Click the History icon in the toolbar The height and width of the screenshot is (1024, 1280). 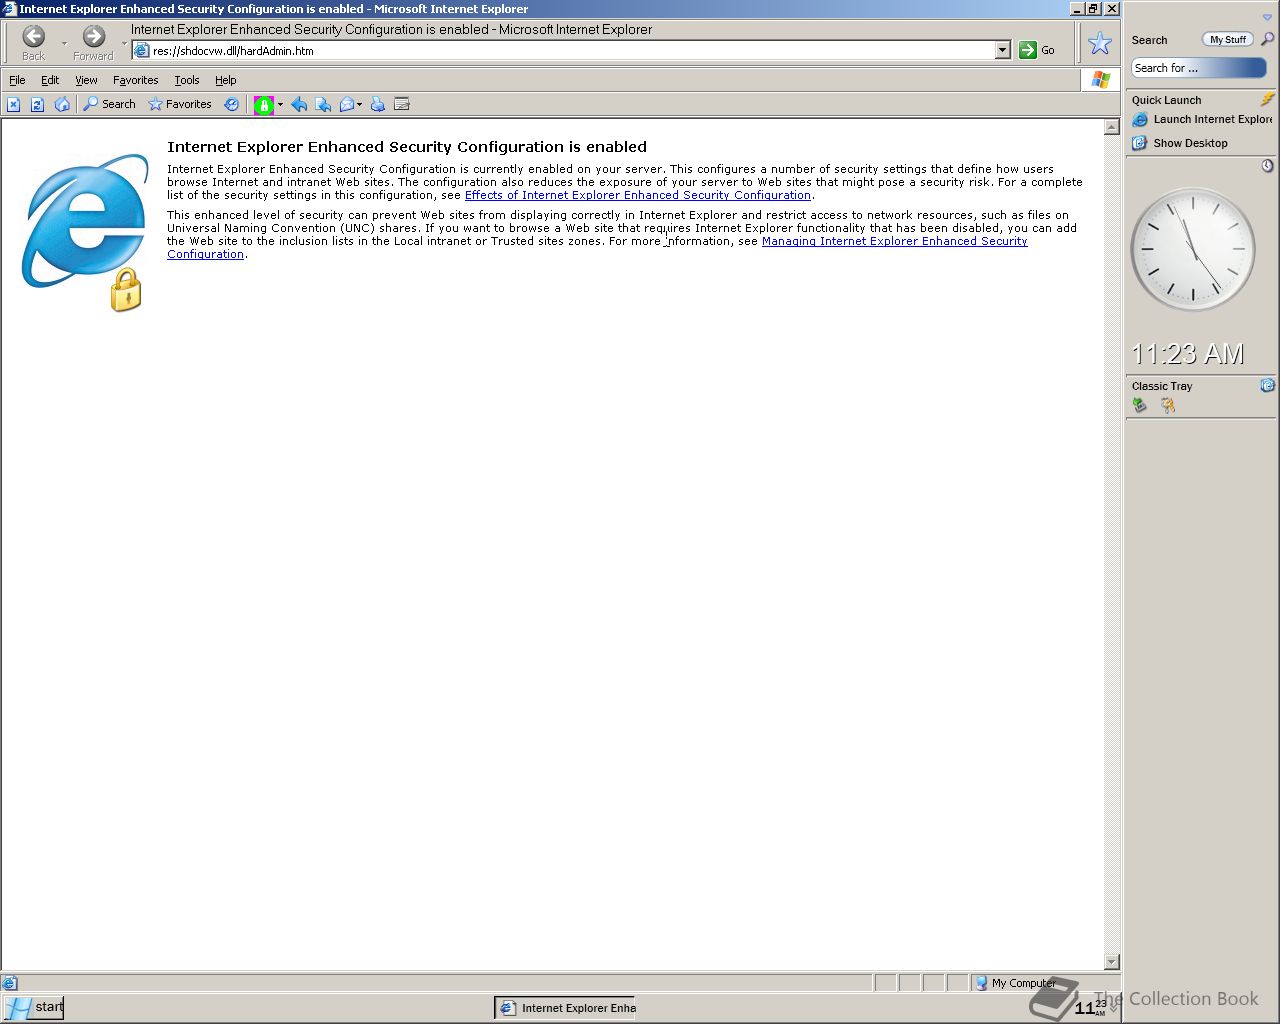pyautogui.click(x=231, y=104)
